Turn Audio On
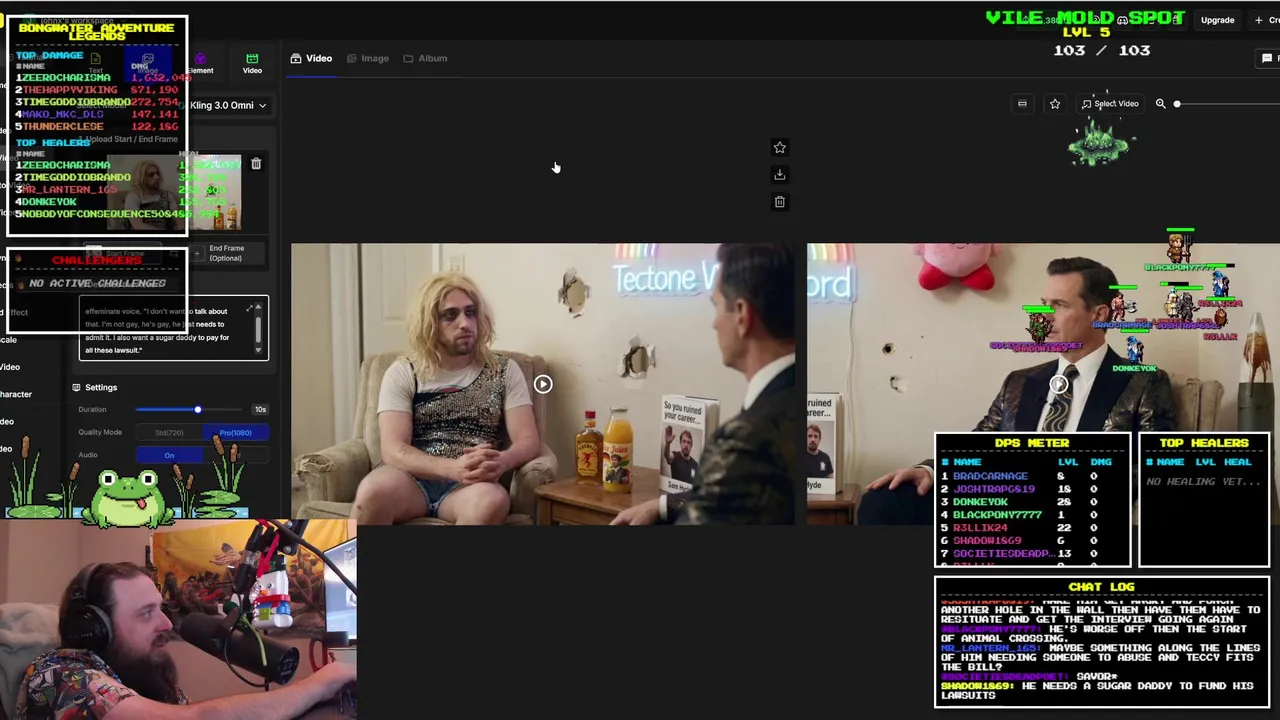 pos(169,455)
